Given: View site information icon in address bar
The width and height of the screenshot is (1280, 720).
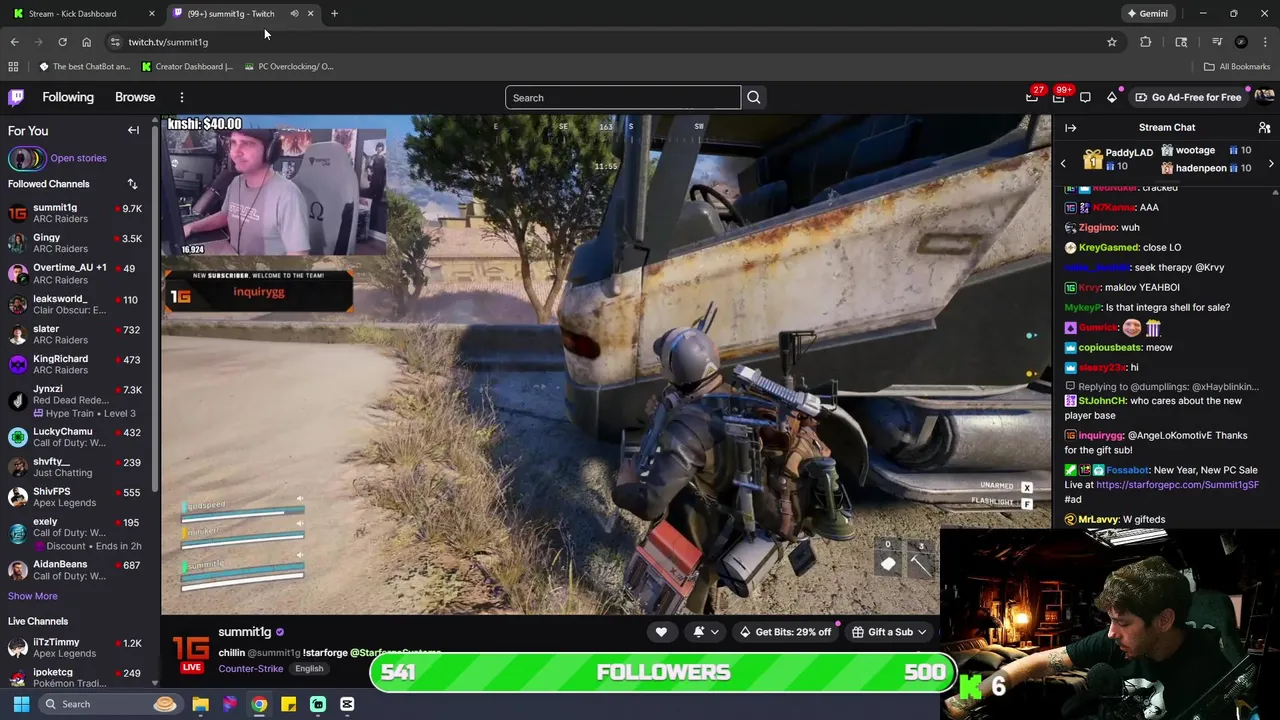Looking at the screenshot, I should coord(115,42).
